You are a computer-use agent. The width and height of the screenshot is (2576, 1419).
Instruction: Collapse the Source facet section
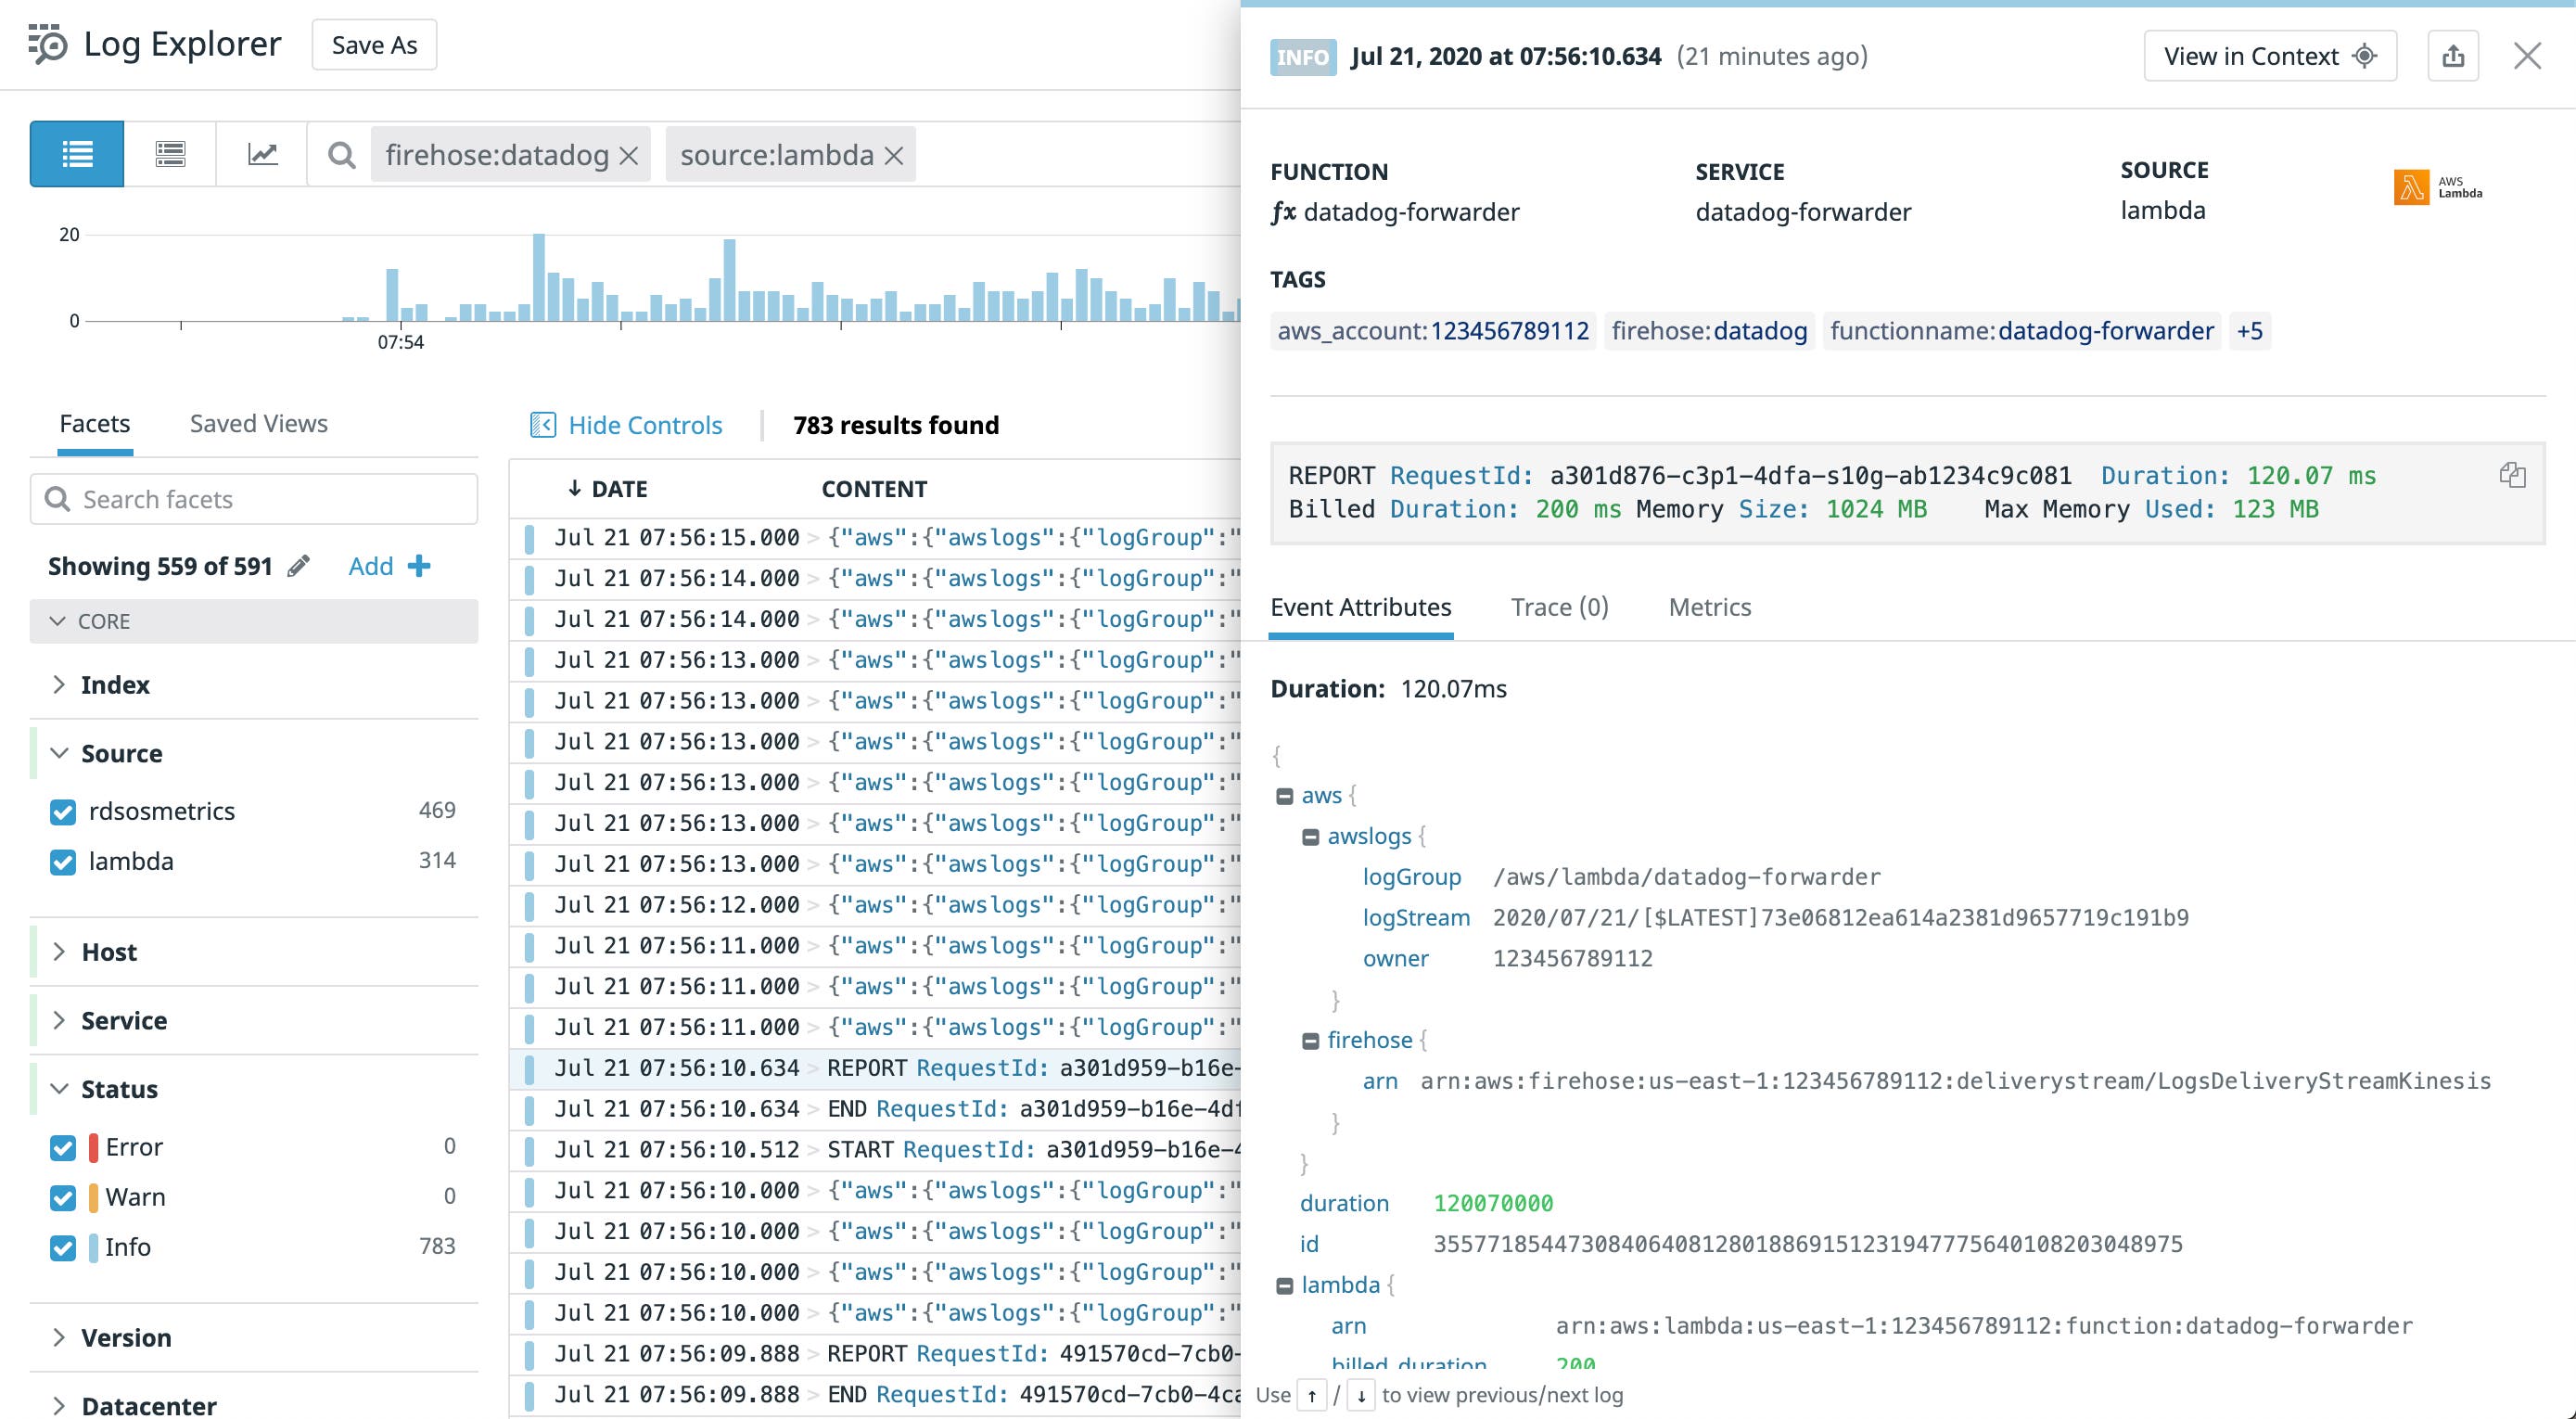point(58,753)
